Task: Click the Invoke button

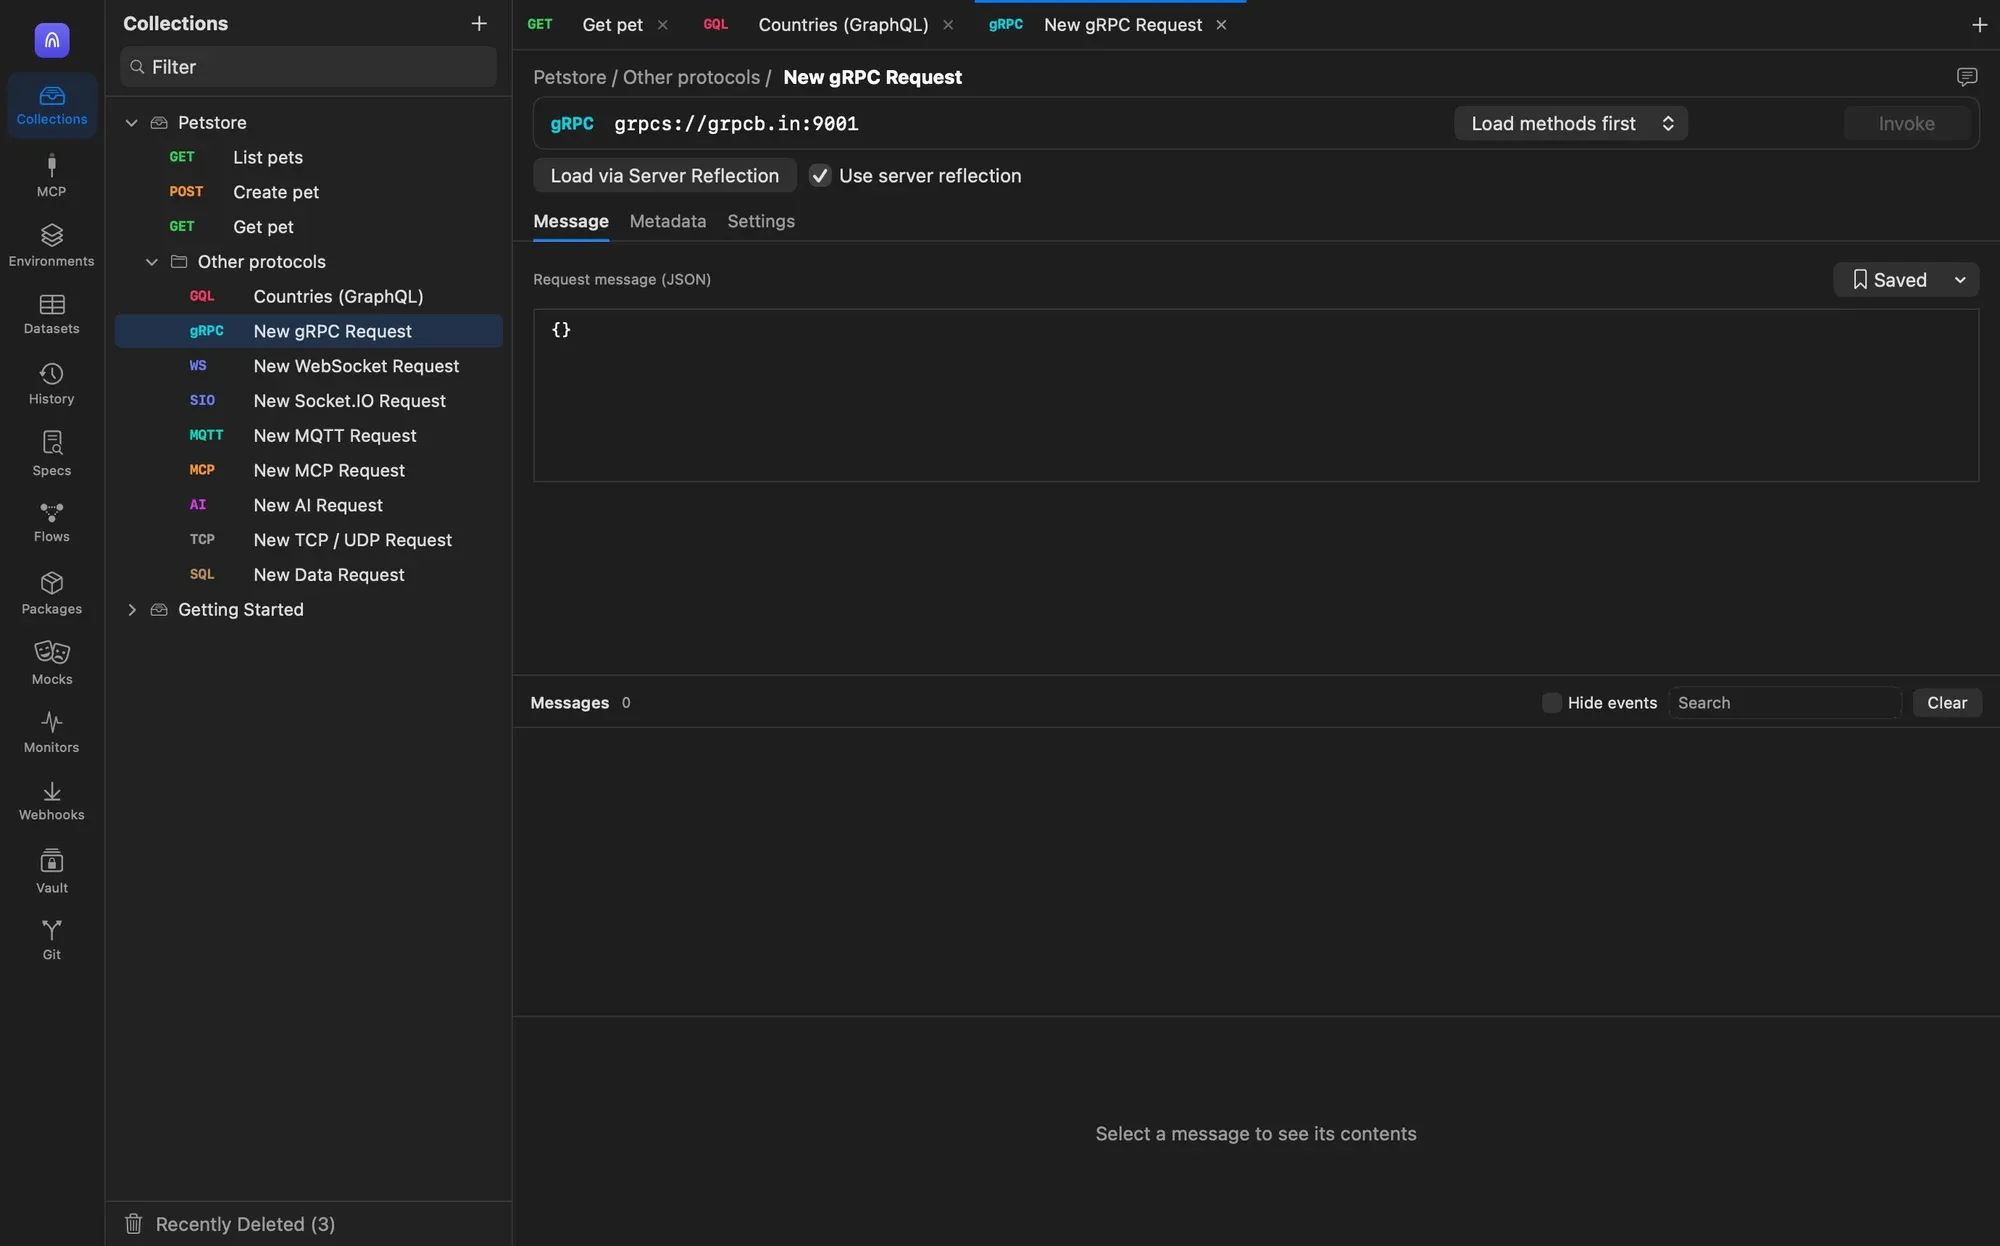Action: (x=1906, y=124)
